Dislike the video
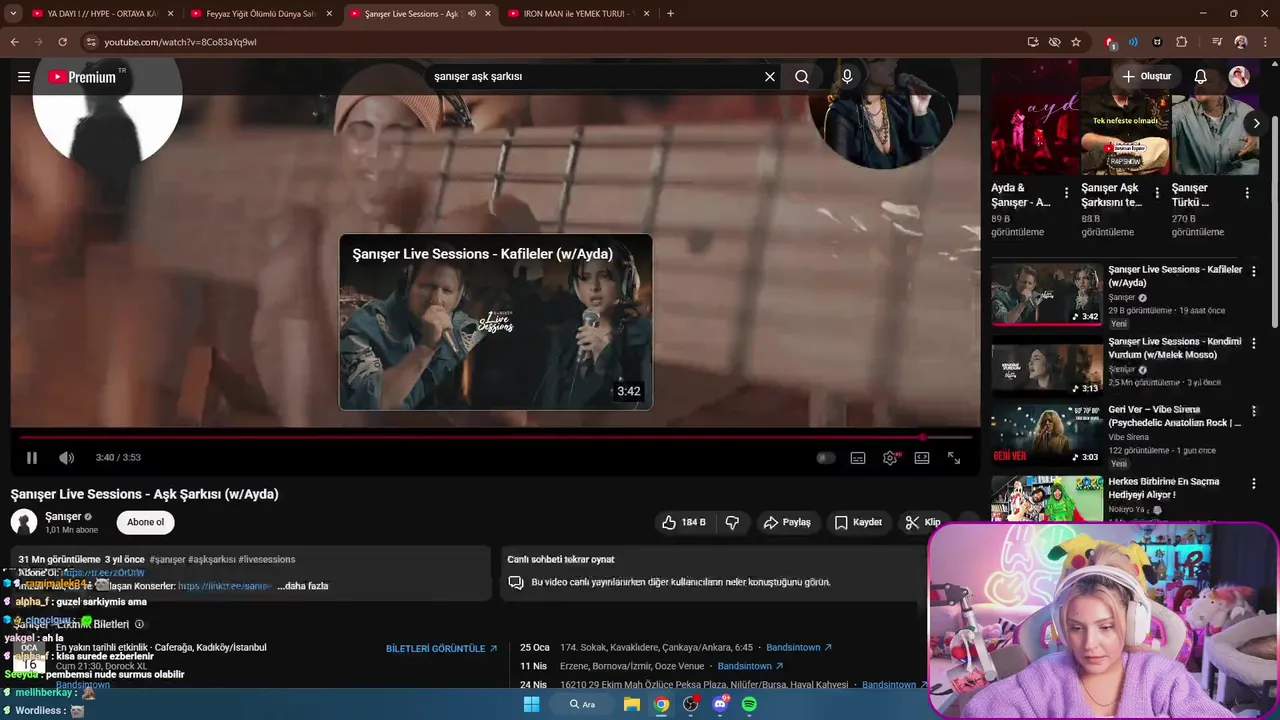This screenshot has height=720, width=1280. tap(732, 522)
